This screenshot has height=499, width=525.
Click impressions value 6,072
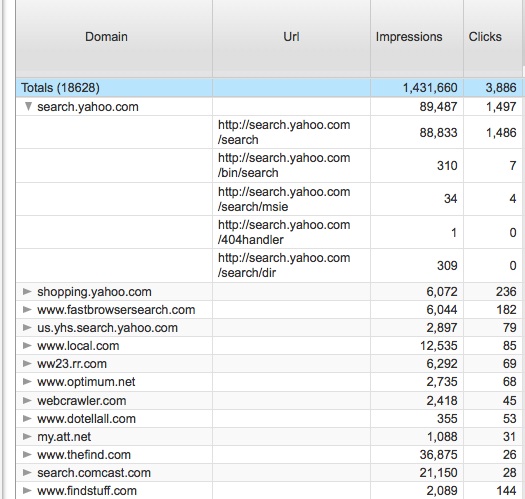coord(442,292)
